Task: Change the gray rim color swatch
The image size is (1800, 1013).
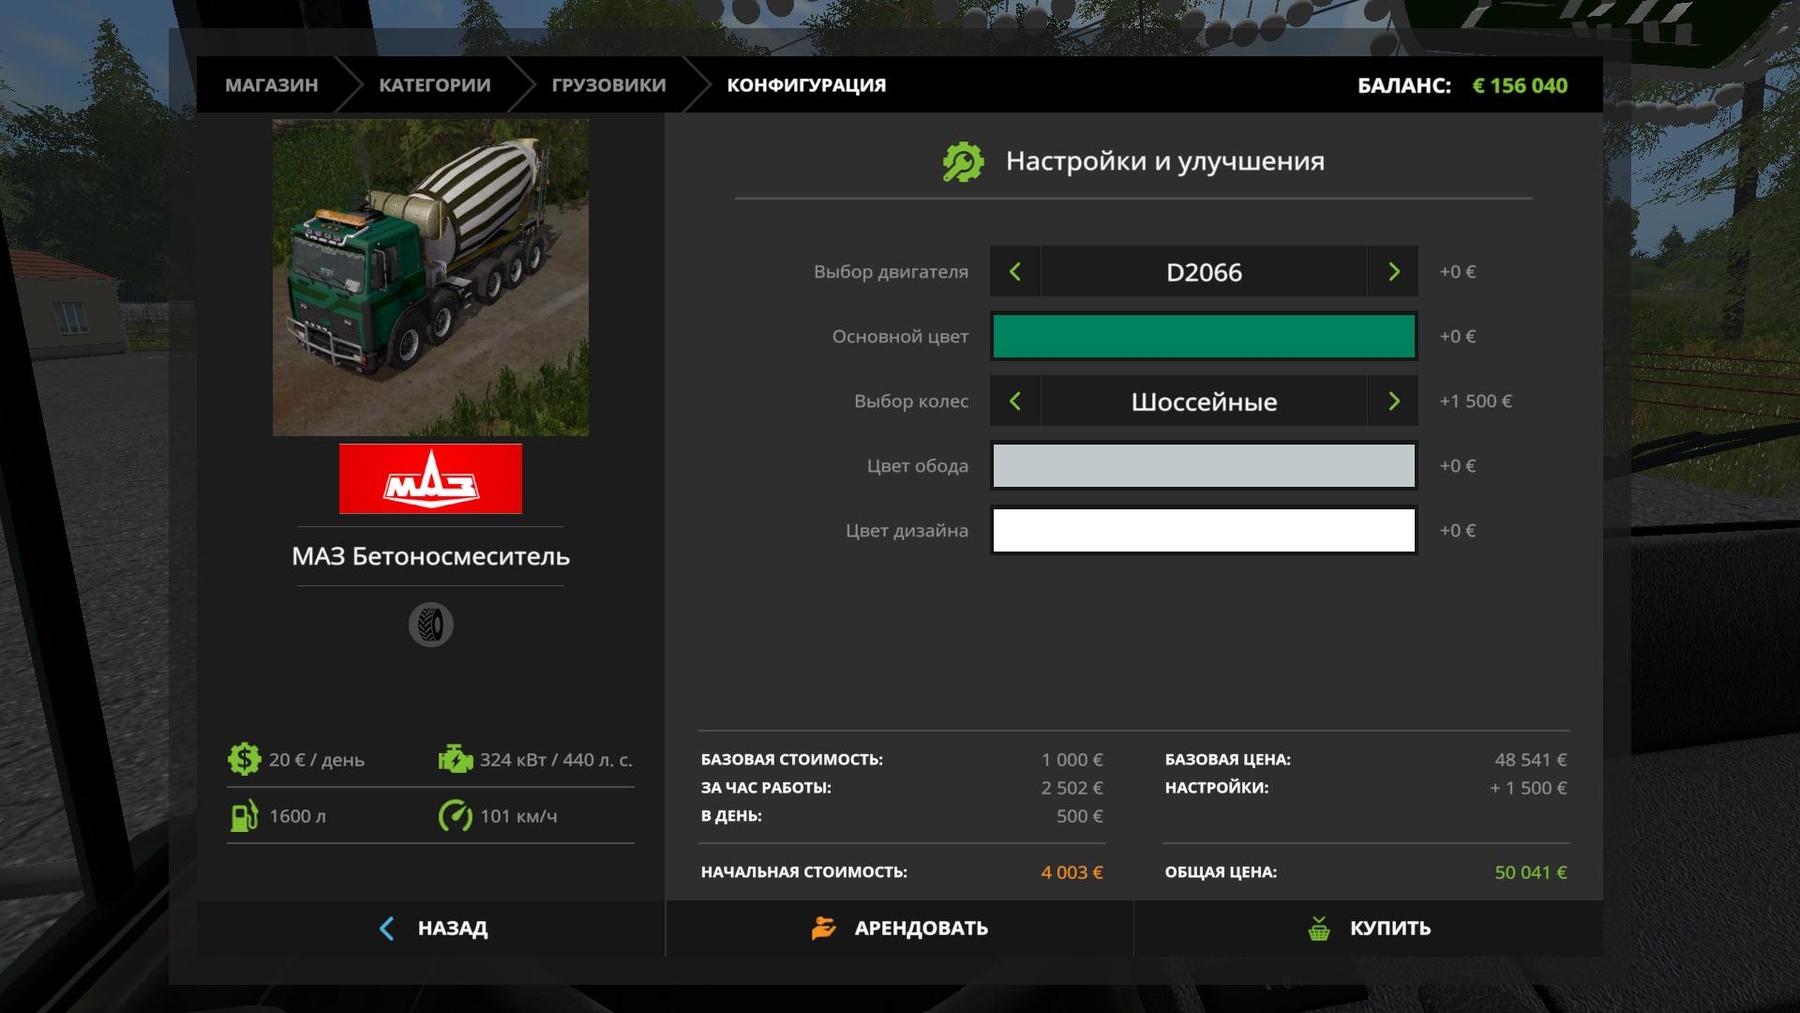Action: click(x=1203, y=466)
